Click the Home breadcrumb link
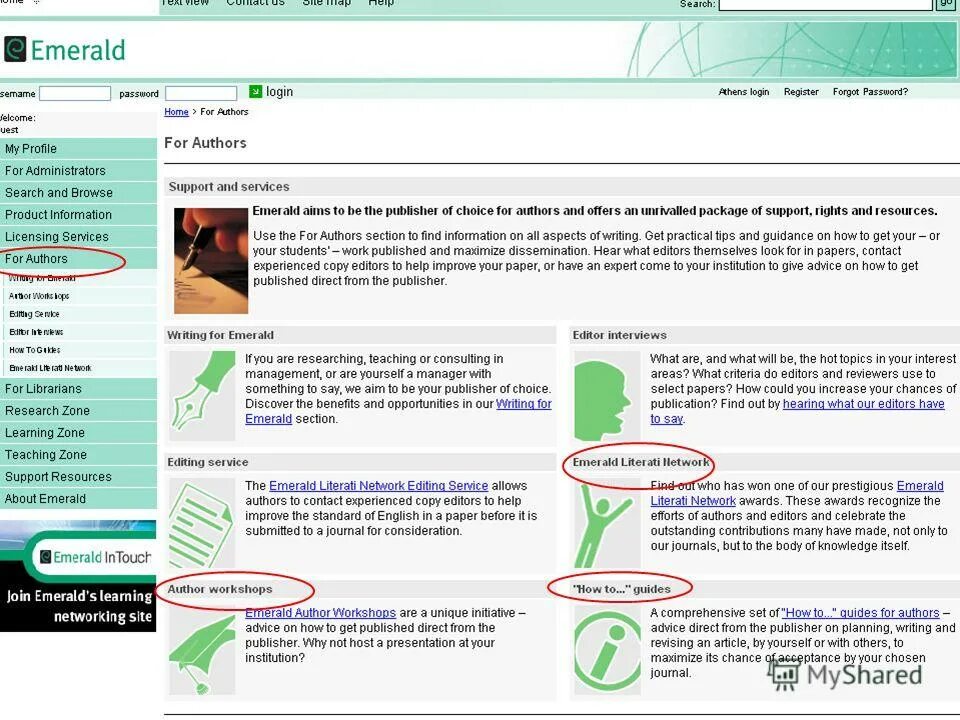This screenshot has height=720, width=960. click(176, 112)
